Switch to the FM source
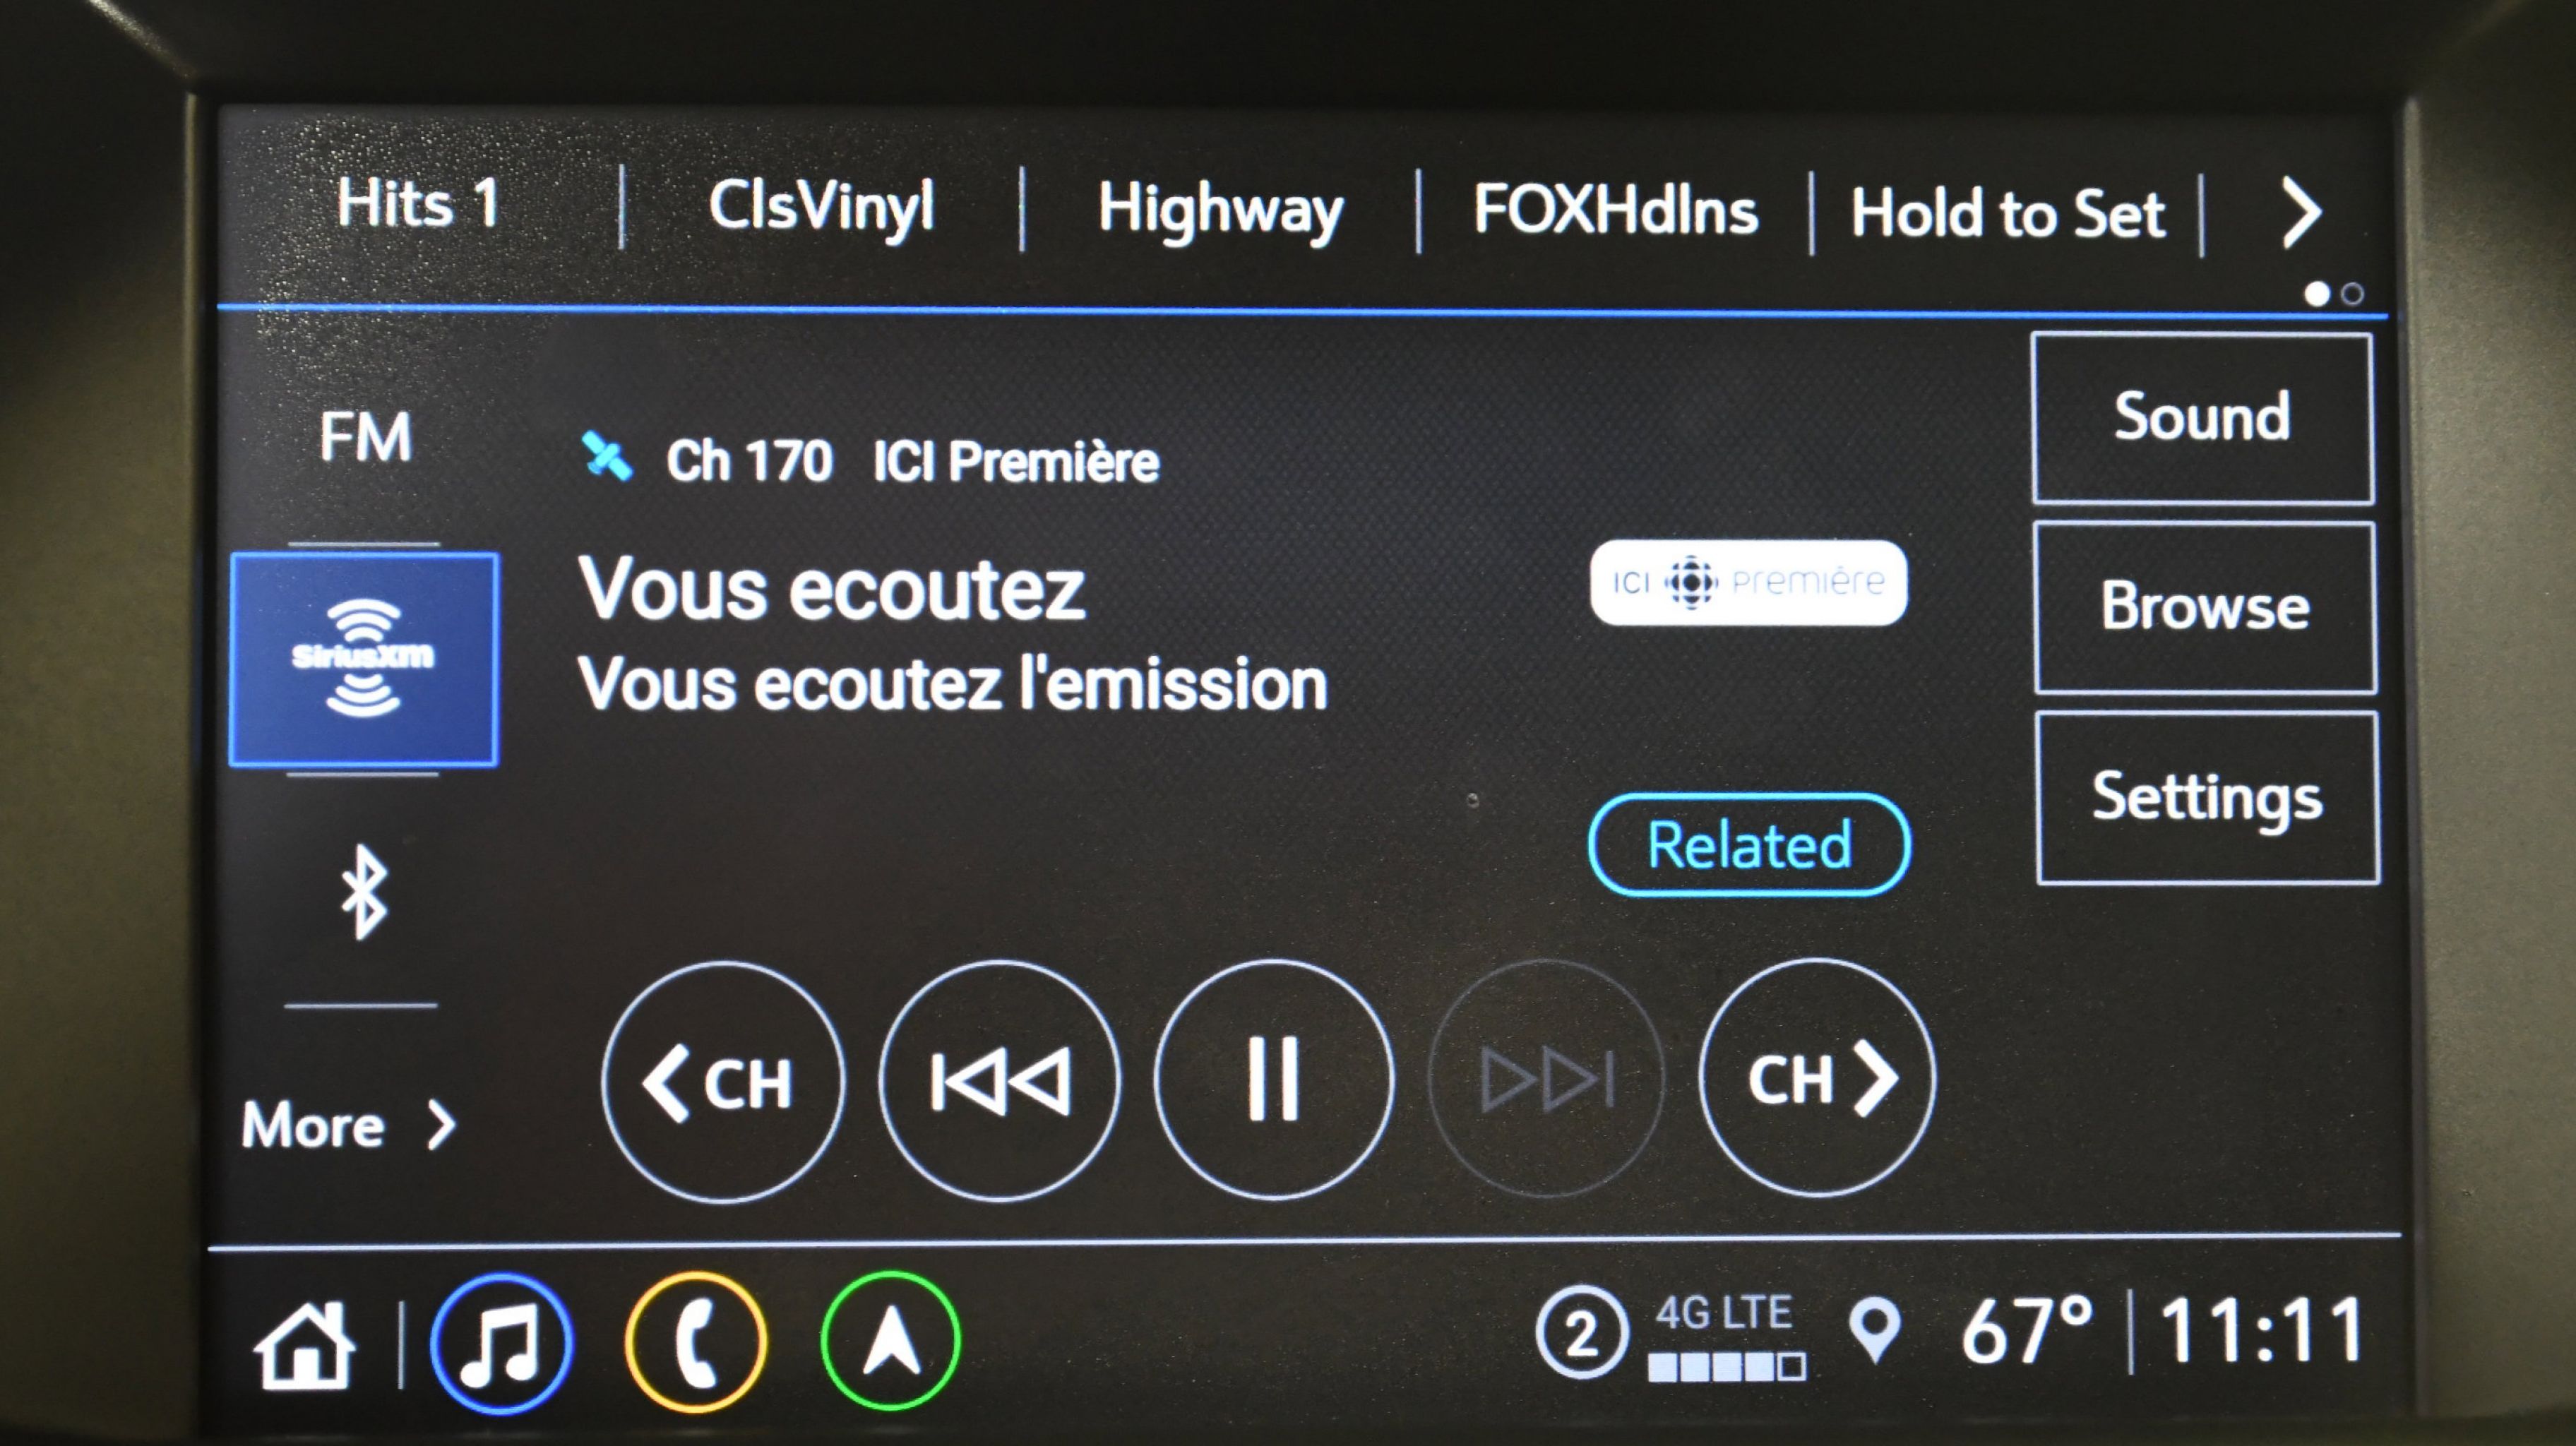Viewport: 2576px width, 1446px height. (365, 437)
